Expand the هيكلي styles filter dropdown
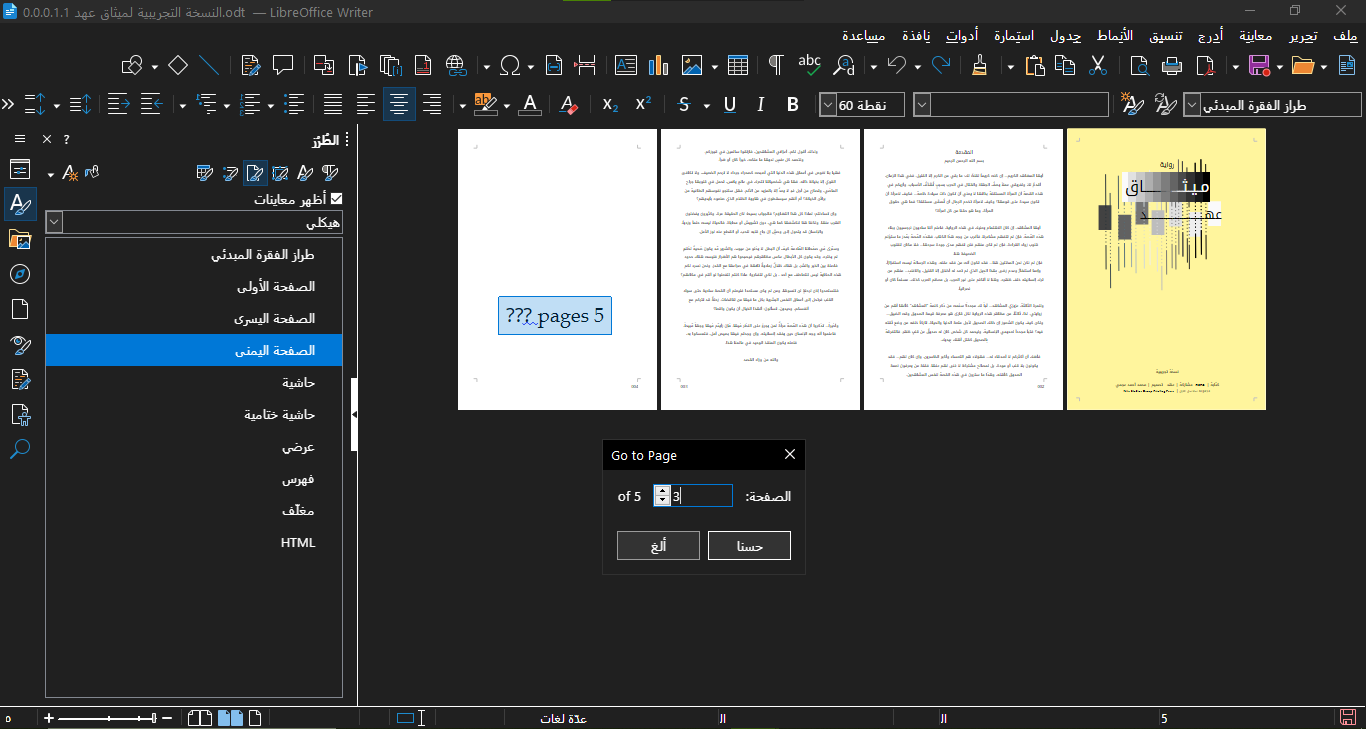The image size is (1366, 729). tap(54, 222)
